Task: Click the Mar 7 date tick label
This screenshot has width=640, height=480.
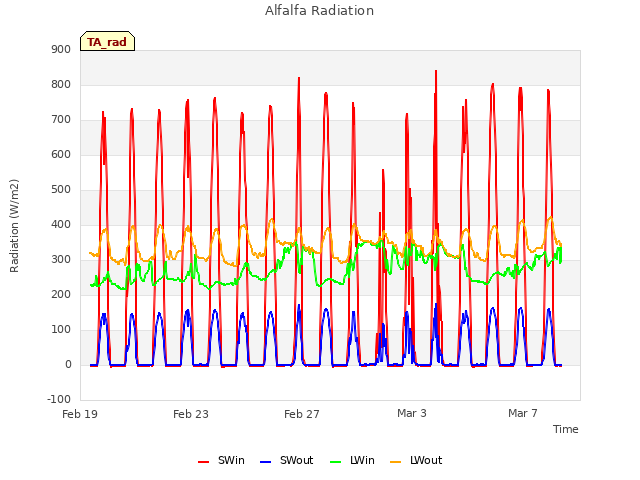Action: pyautogui.click(x=523, y=413)
